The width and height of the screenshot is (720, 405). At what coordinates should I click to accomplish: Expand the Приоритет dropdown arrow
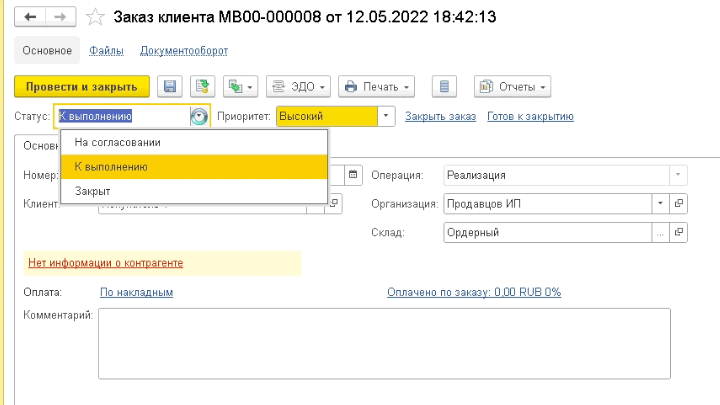pos(386,116)
